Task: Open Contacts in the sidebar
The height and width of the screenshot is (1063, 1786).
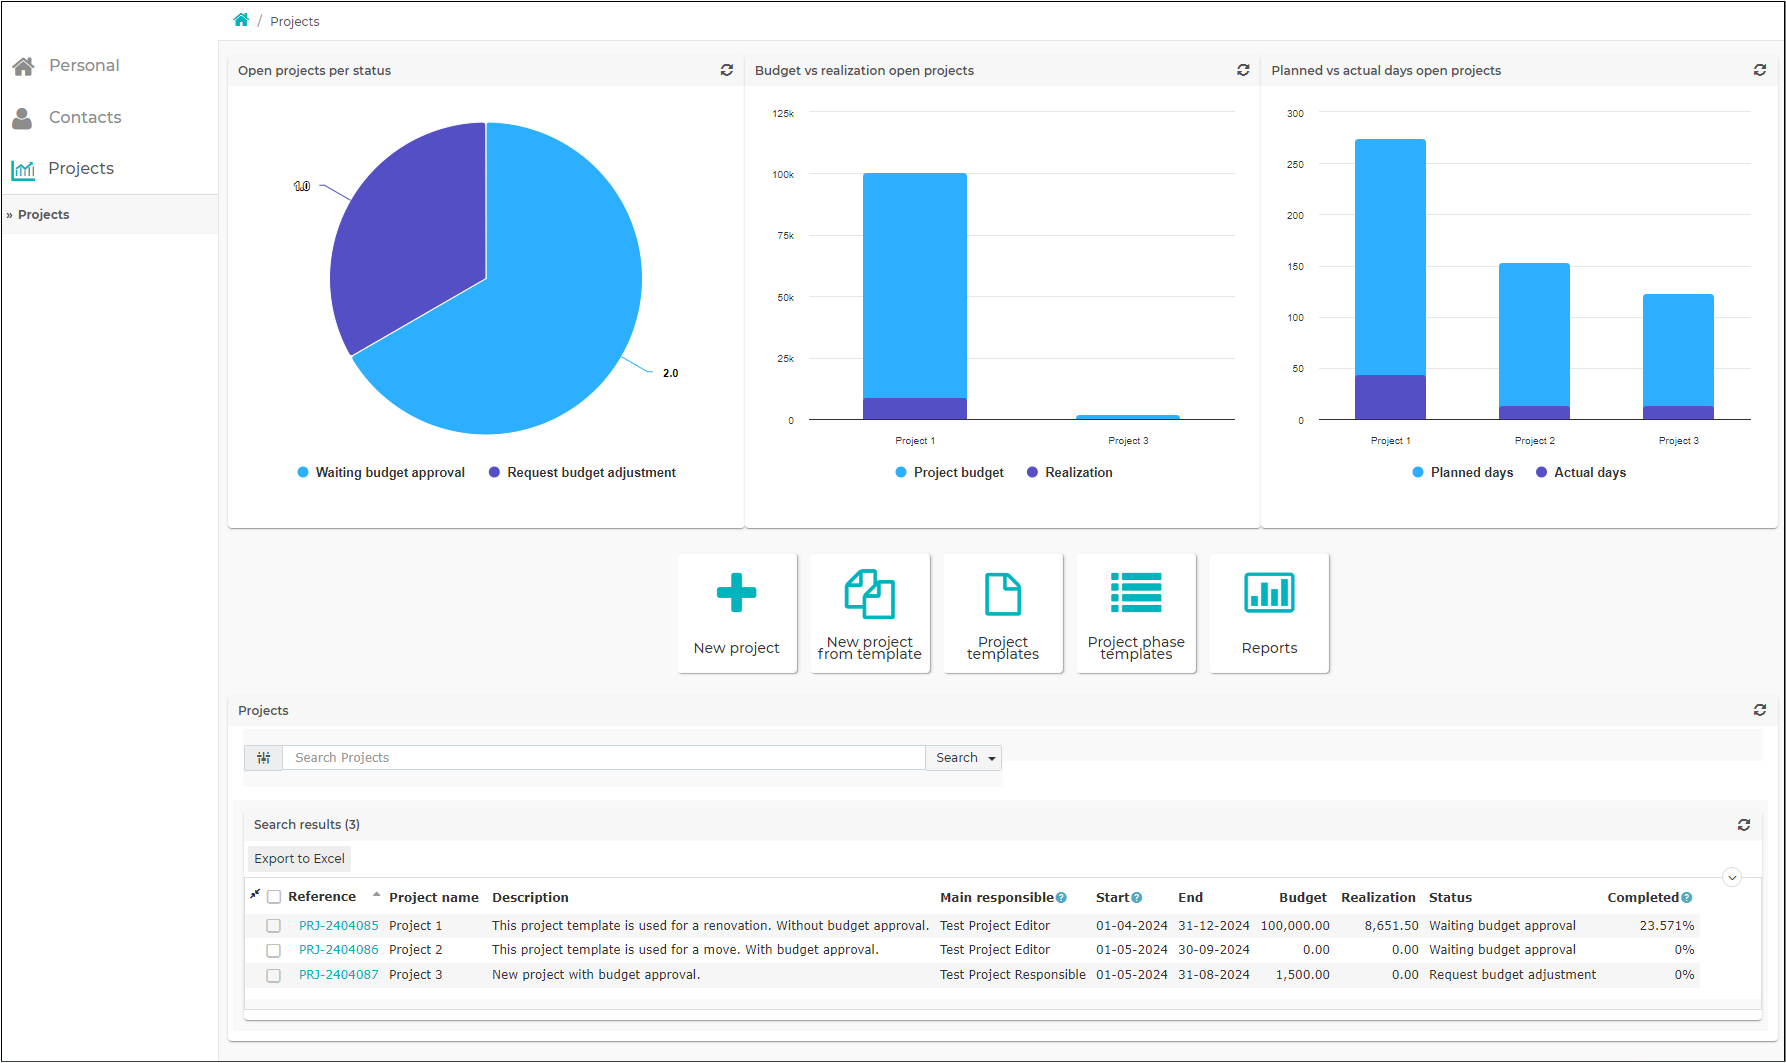Action: pos(85,118)
